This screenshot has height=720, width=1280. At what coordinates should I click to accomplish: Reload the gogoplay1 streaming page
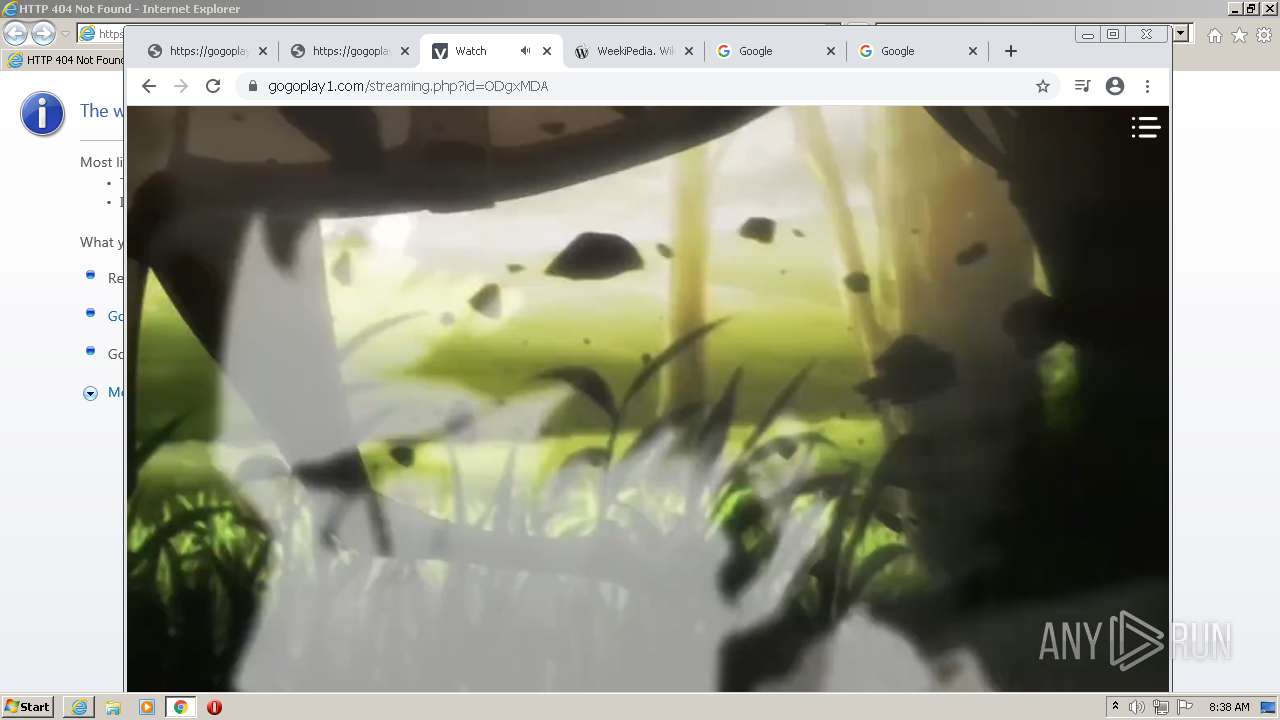(213, 86)
